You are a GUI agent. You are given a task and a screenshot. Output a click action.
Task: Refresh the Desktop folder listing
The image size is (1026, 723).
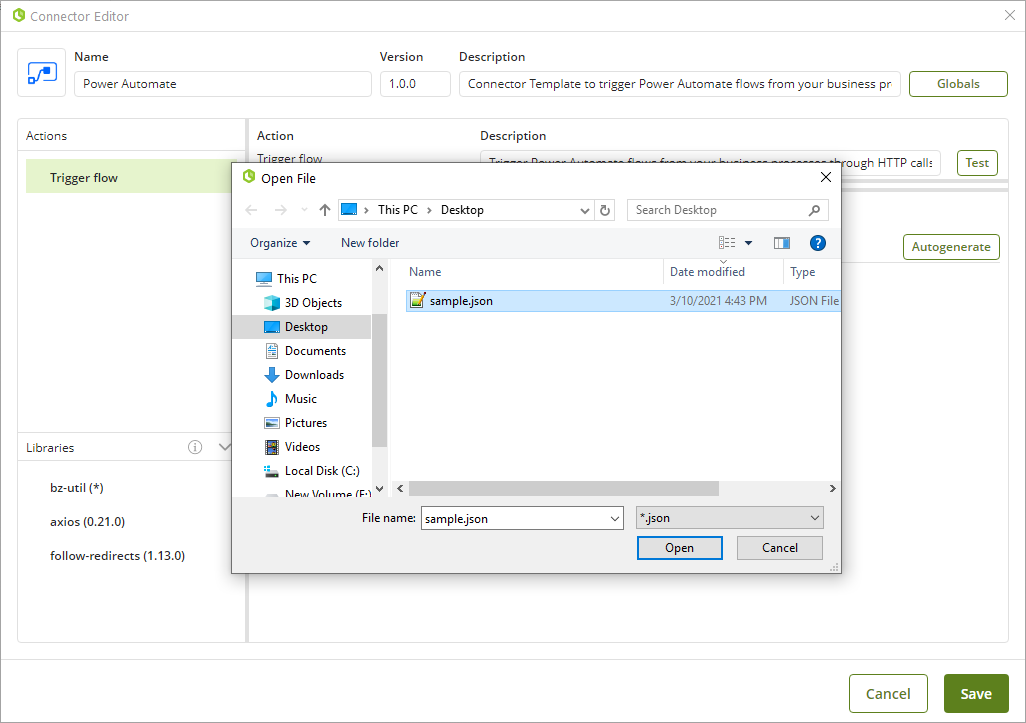click(605, 210)
